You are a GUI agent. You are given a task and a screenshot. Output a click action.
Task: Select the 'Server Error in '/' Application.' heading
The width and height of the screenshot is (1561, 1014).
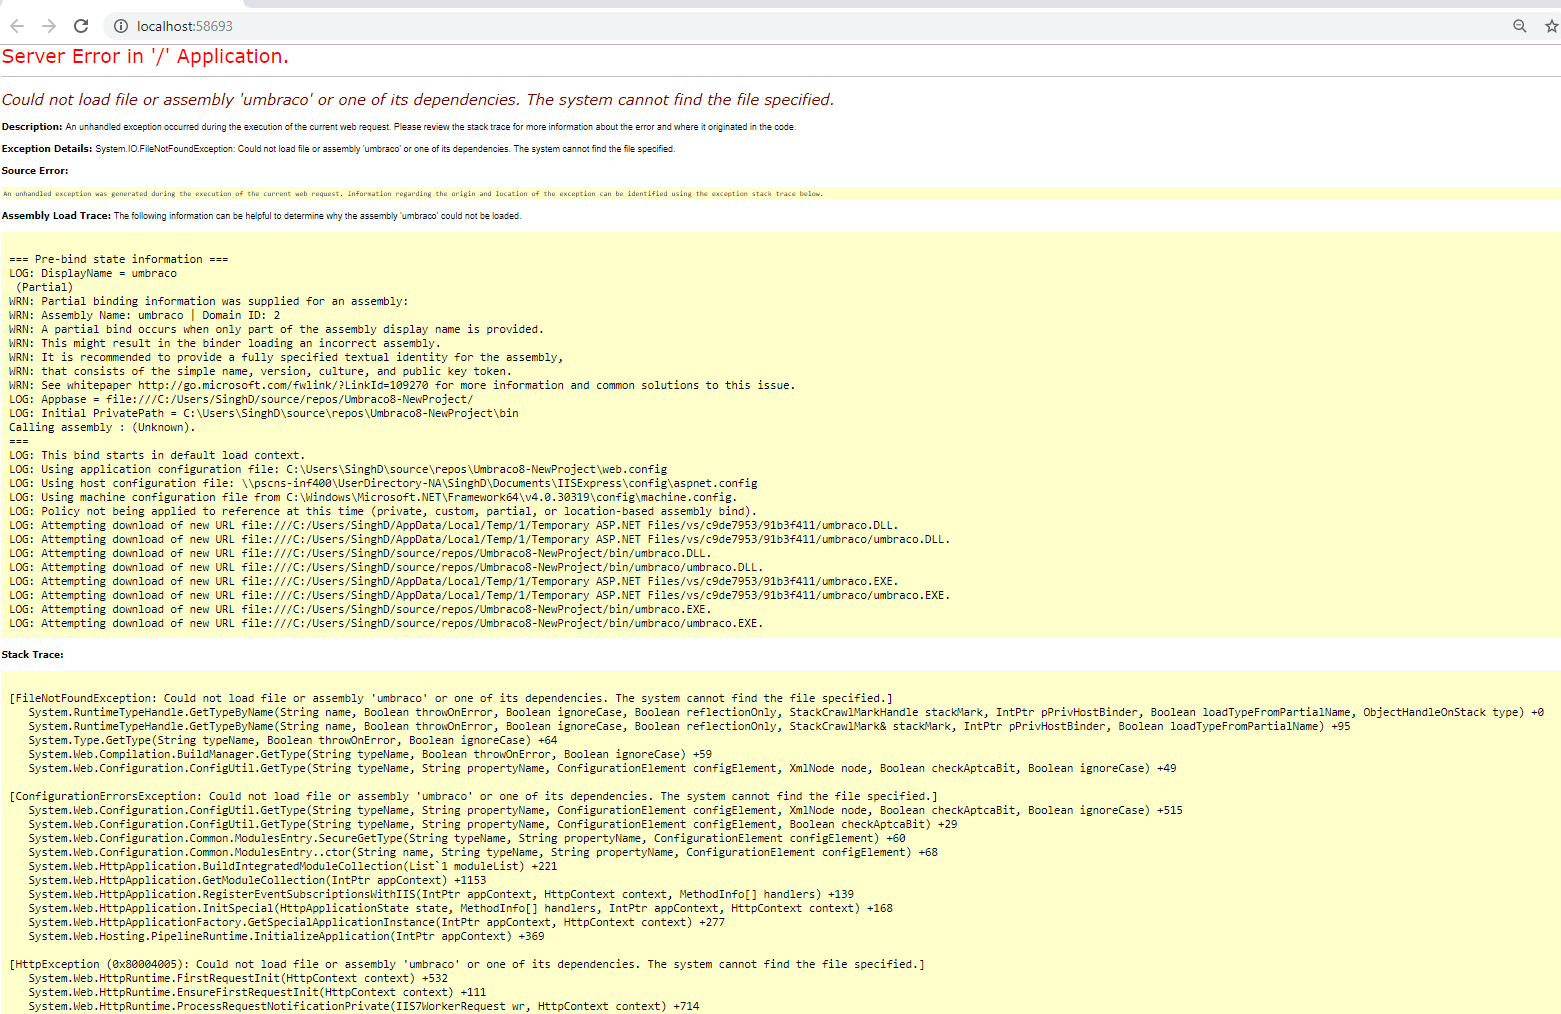pos(145,57)
